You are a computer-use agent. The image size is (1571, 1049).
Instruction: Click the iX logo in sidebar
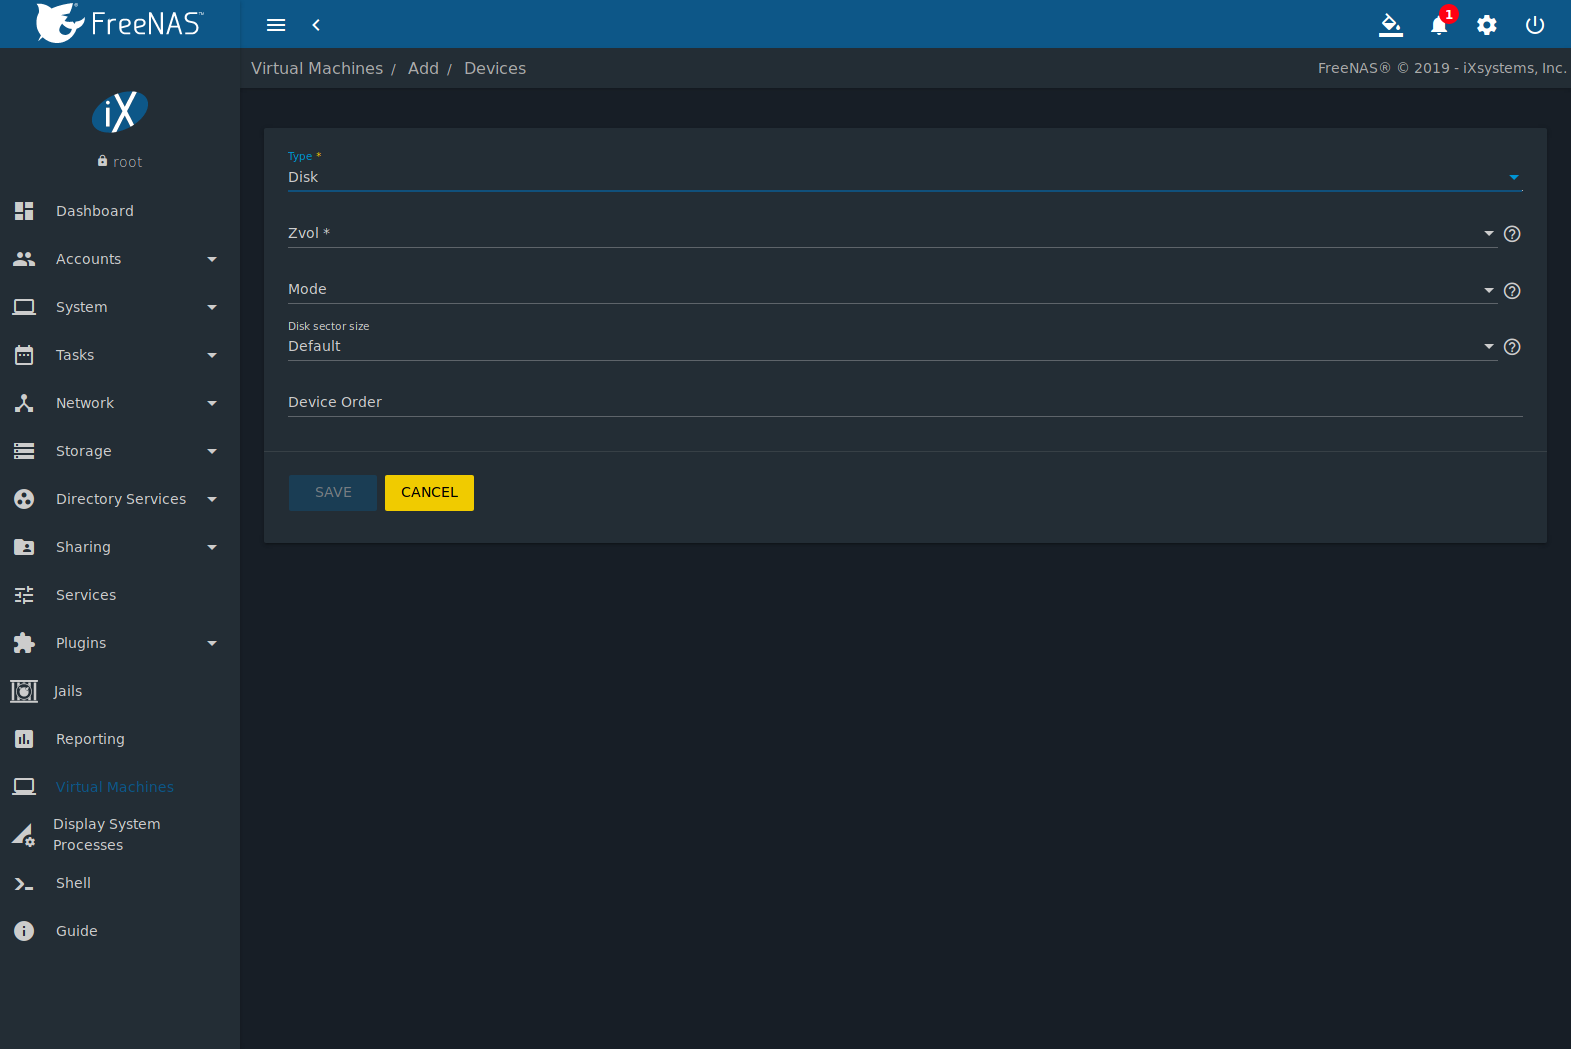pyautogui.click(x=120, y=112)
